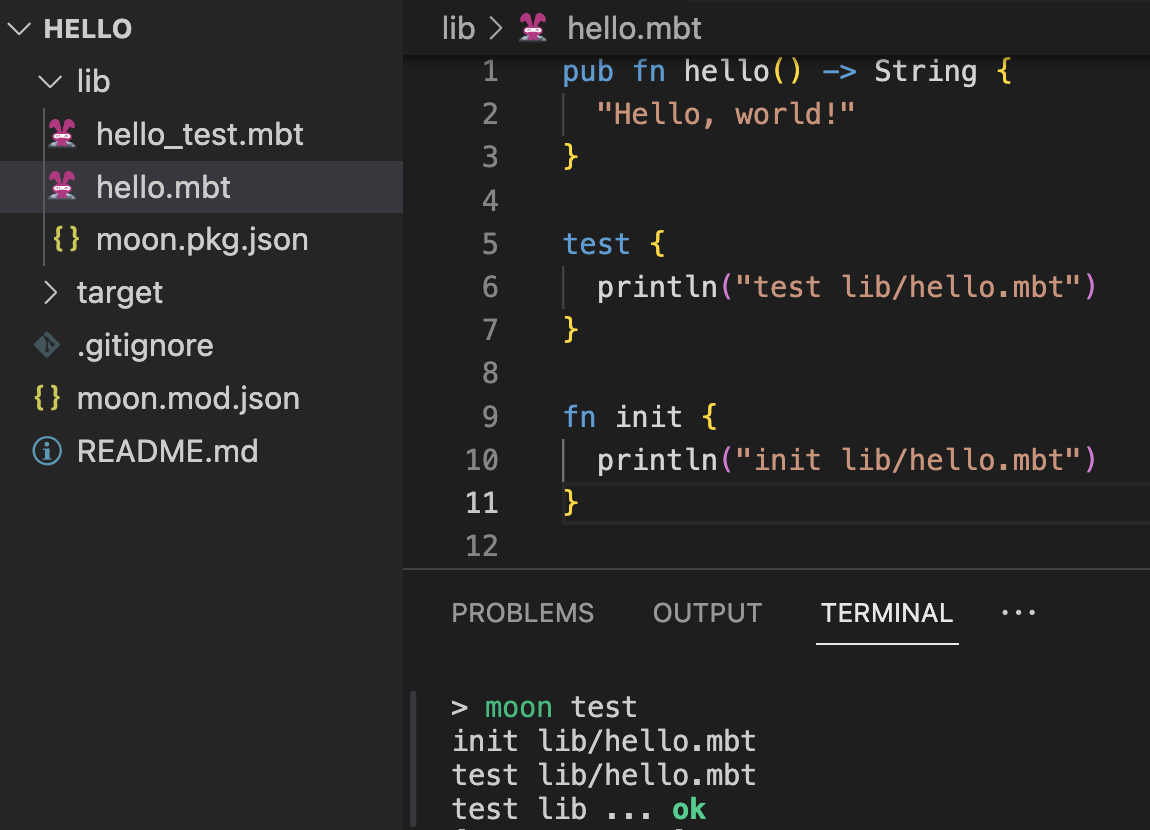Click line number 5 in the gutter
This screenshot has width=1150, height=830.
coord(489,244)
